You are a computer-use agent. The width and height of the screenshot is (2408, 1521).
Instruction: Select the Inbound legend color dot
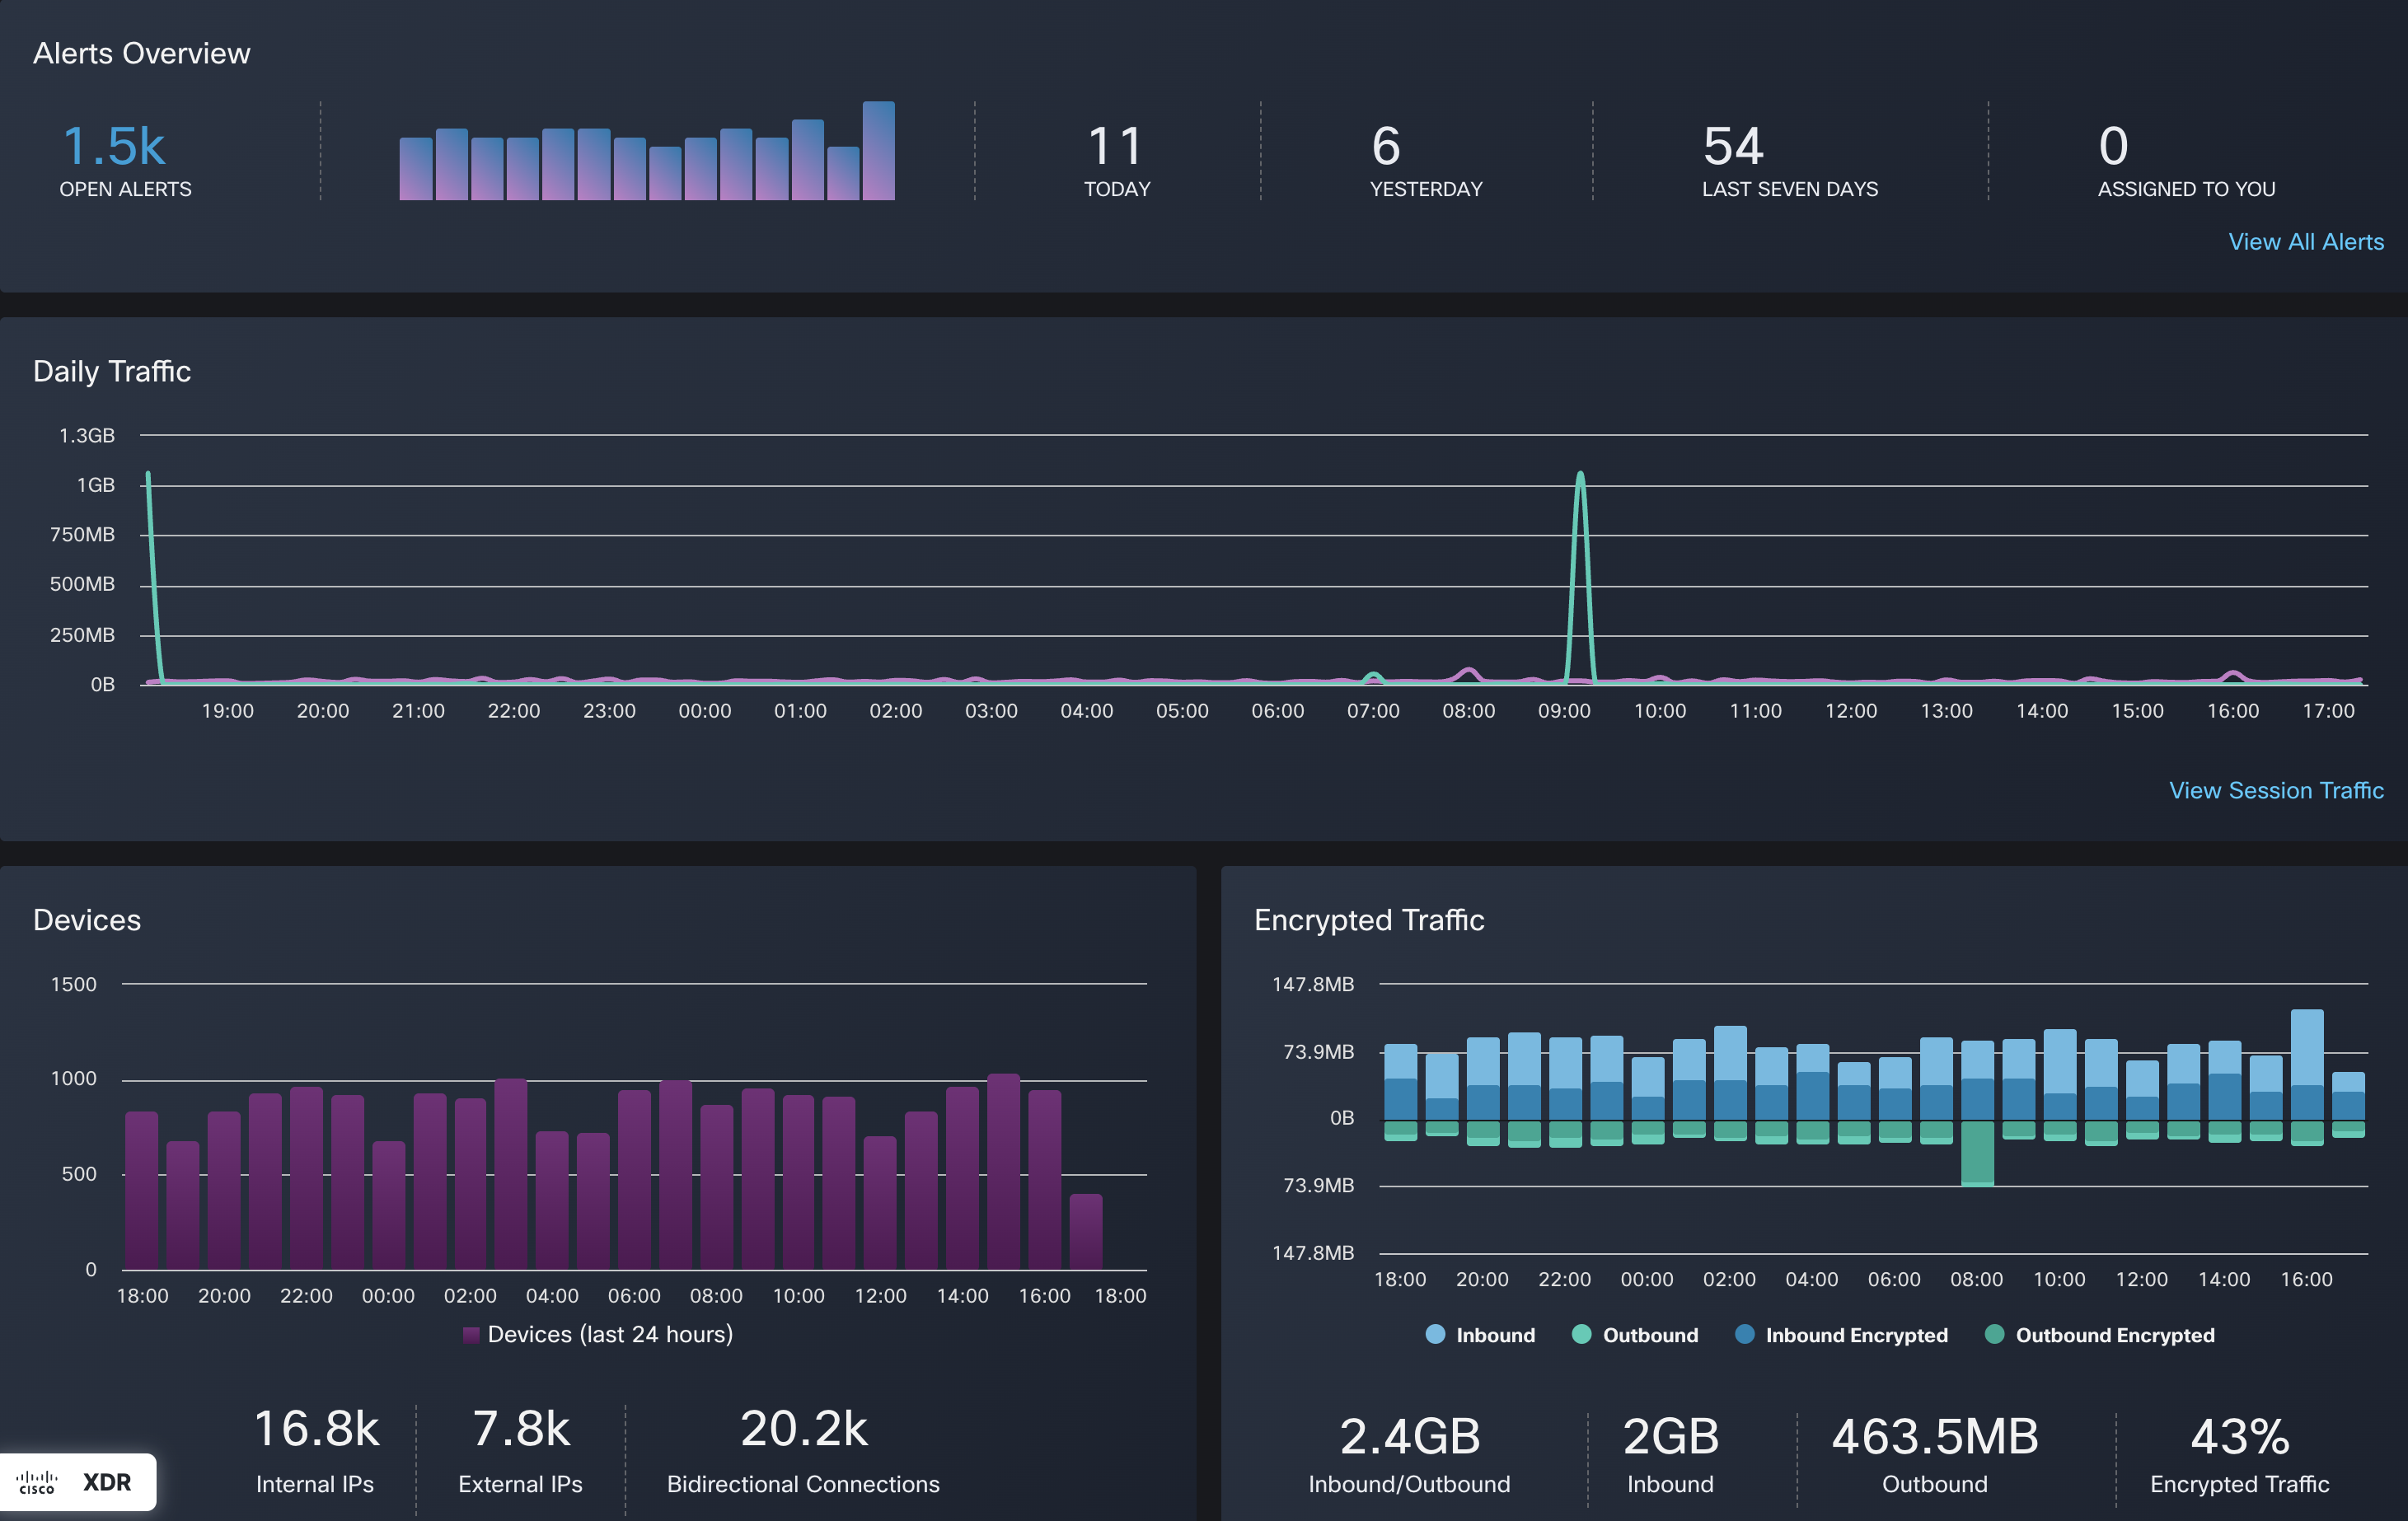click(x=1435, y=1334)
